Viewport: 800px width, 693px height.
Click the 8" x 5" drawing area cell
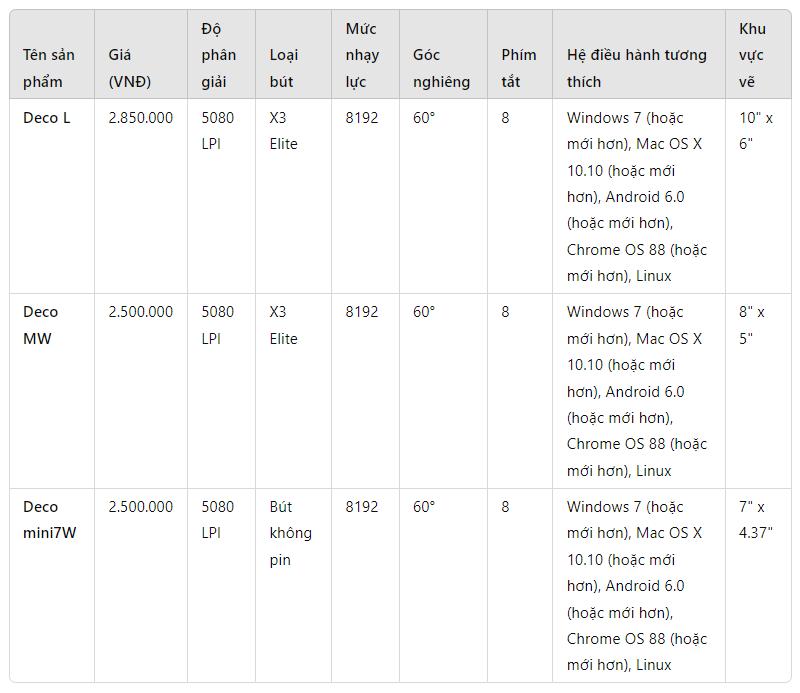pos(752,325)
